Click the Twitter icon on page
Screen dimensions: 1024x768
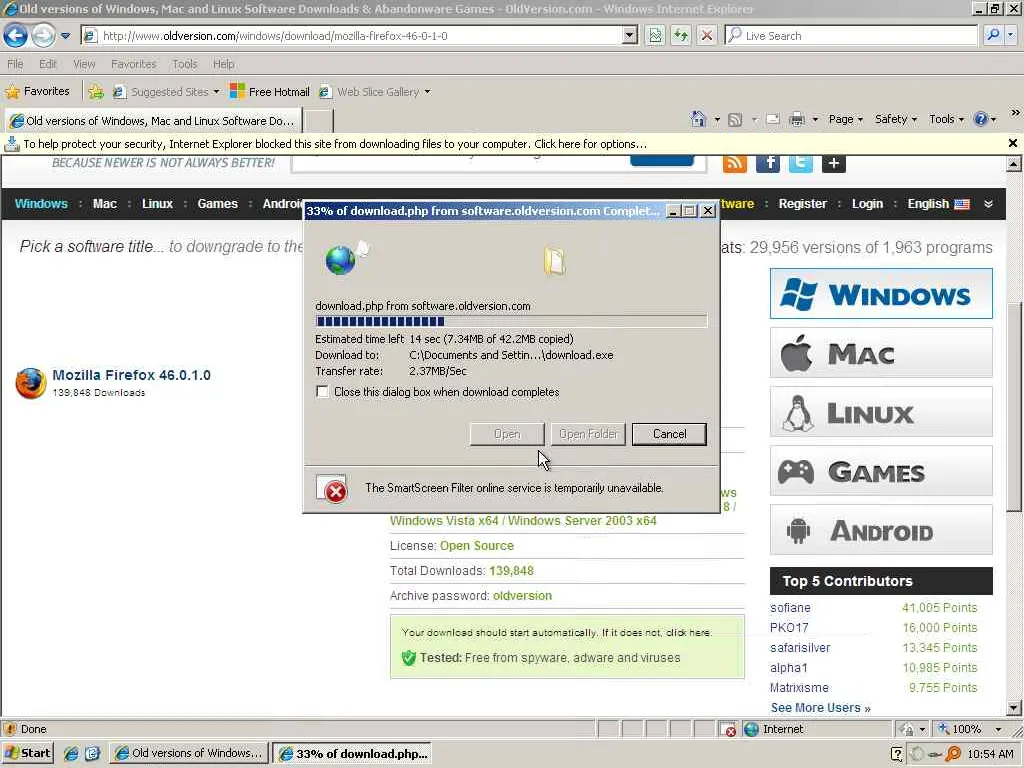[801, 163]
